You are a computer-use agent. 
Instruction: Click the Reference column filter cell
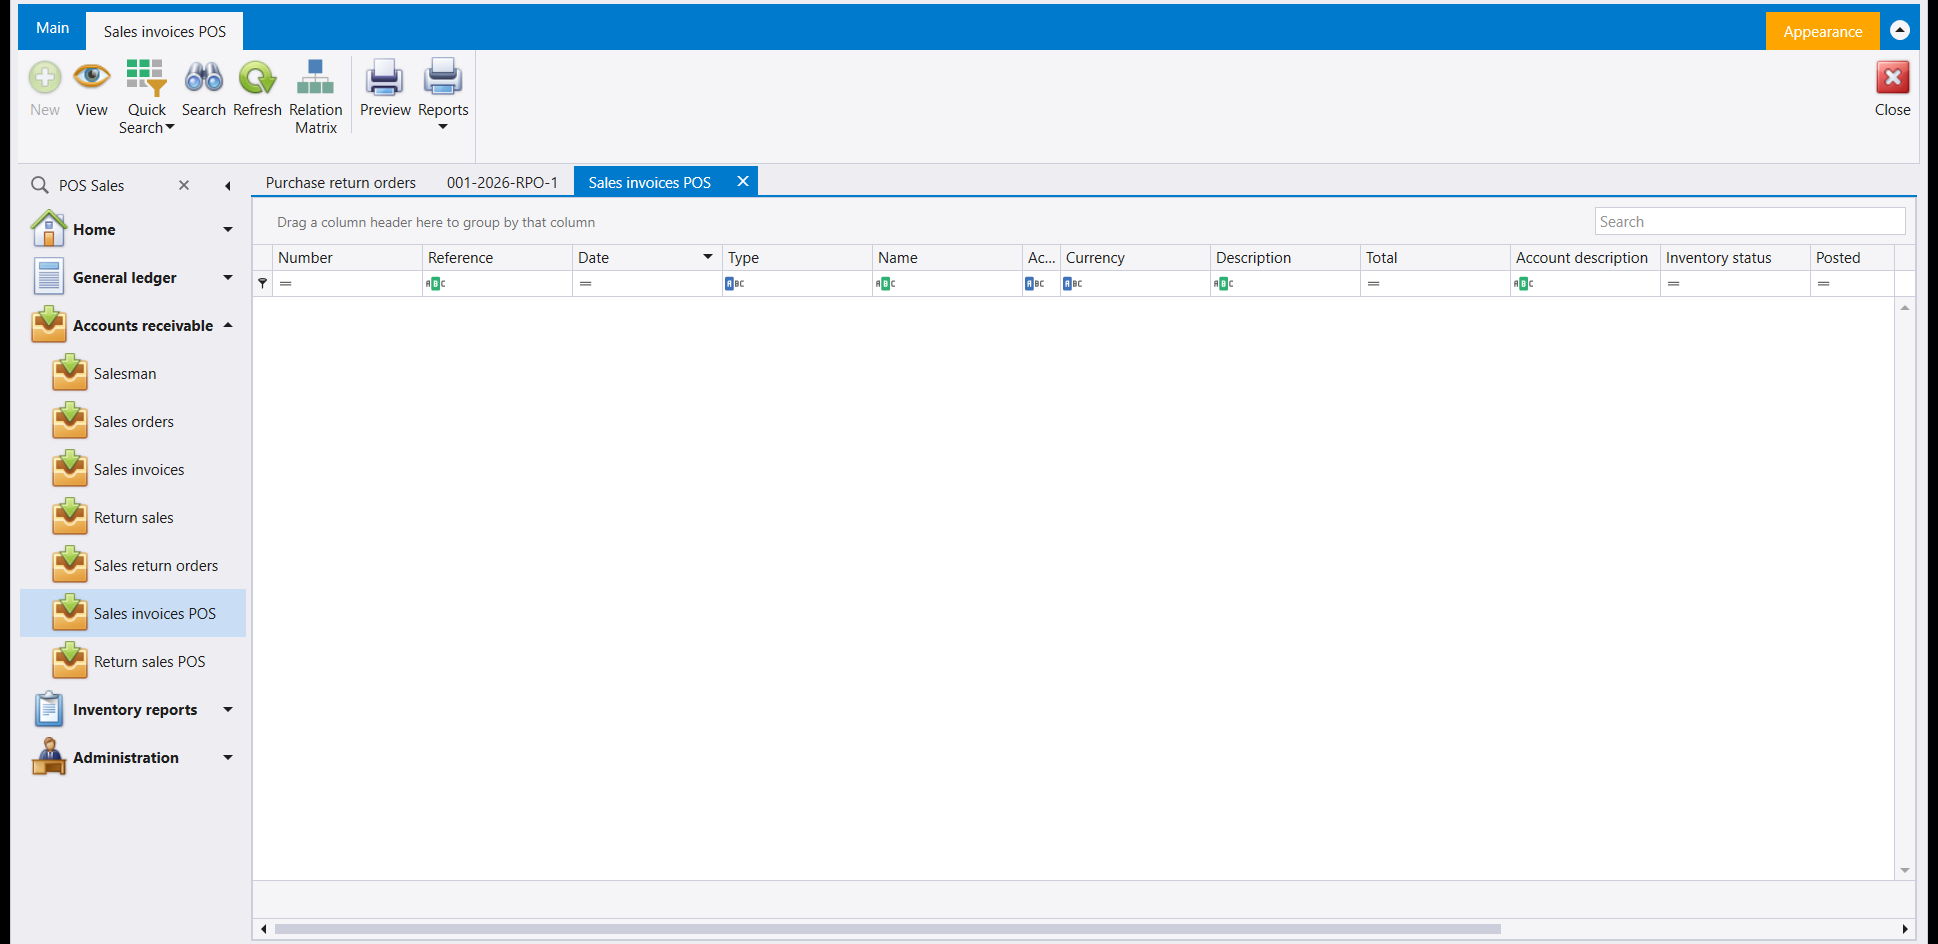497,284
